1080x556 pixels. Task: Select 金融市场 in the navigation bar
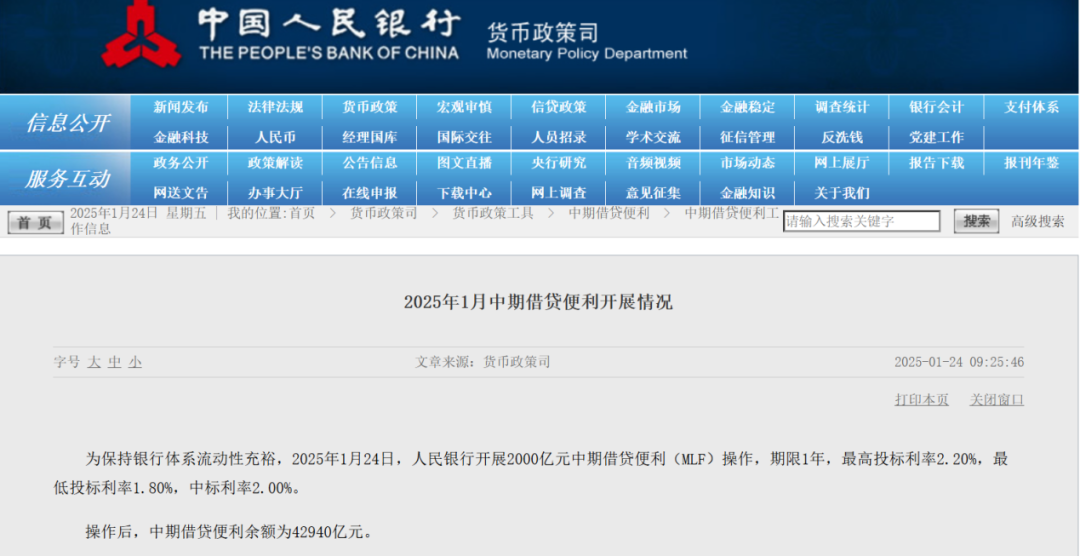coord(653,107)
